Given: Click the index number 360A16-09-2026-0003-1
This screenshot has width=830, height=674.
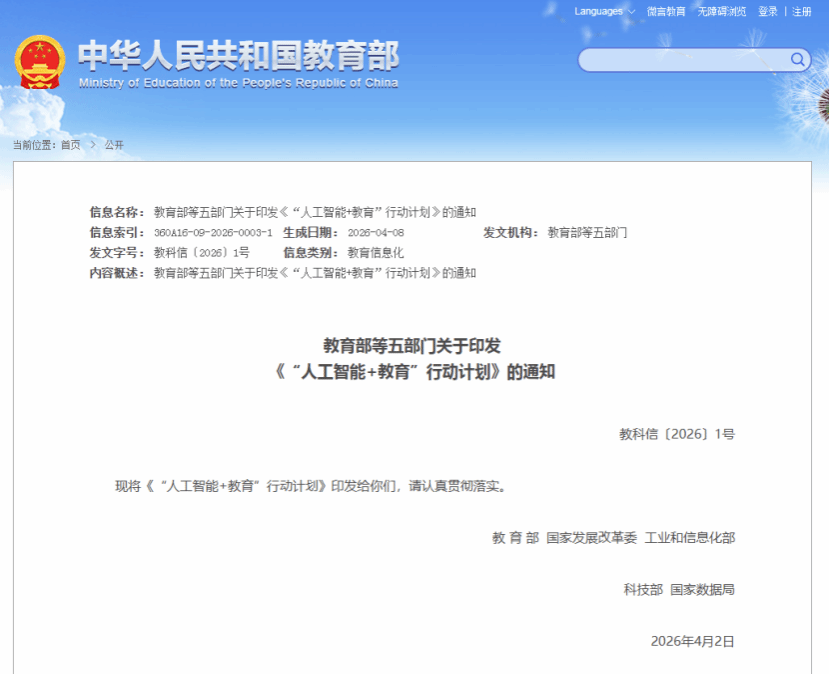Looking at the screenshot, I should (x=213, y=233).
